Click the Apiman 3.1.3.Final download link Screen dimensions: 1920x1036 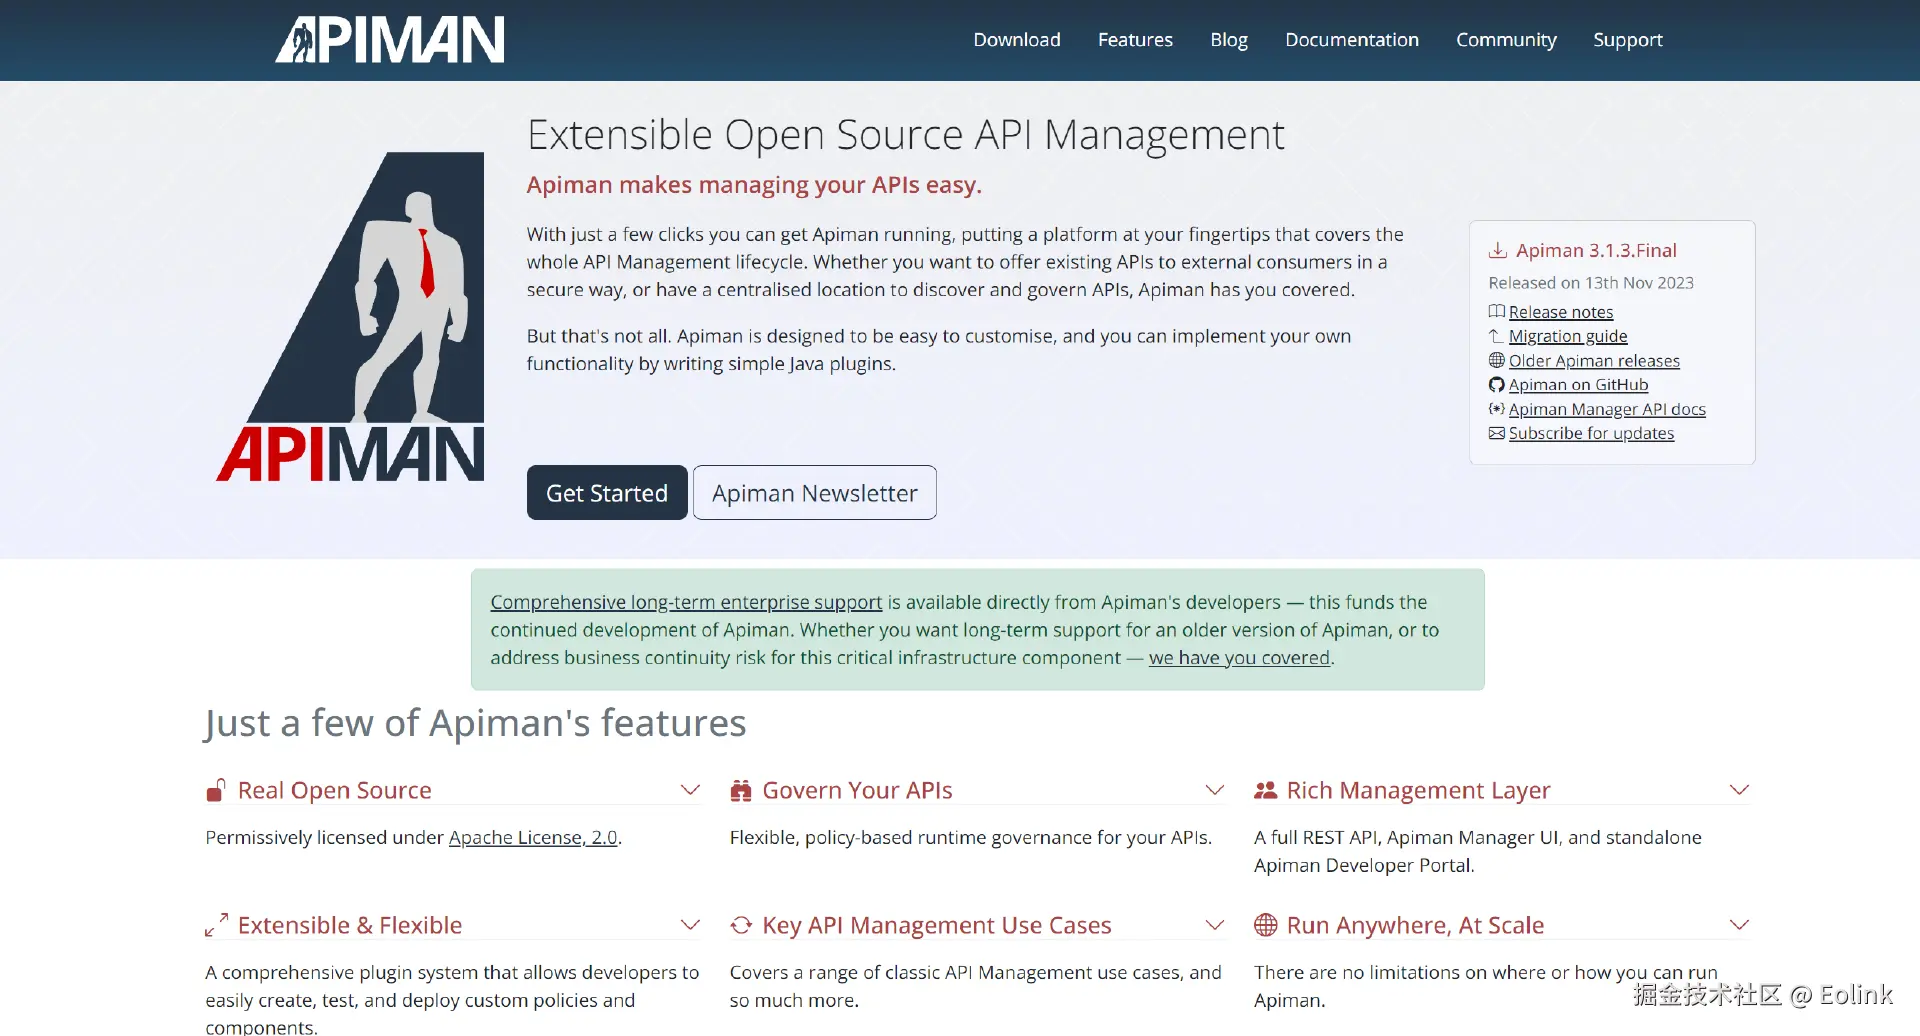click(1596, 250)
